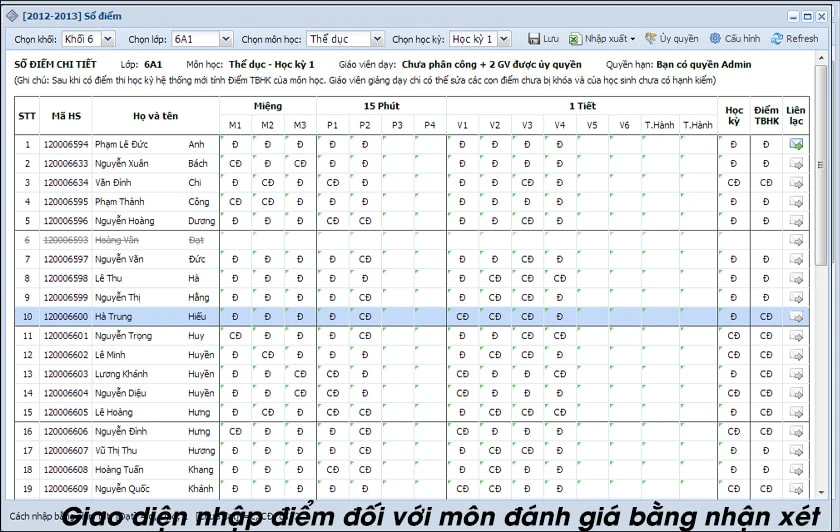The image size is (840, 532).
Task: Select the M1 cell for Nguyễn Xuân Bách
Action: [x=235, y=164]
